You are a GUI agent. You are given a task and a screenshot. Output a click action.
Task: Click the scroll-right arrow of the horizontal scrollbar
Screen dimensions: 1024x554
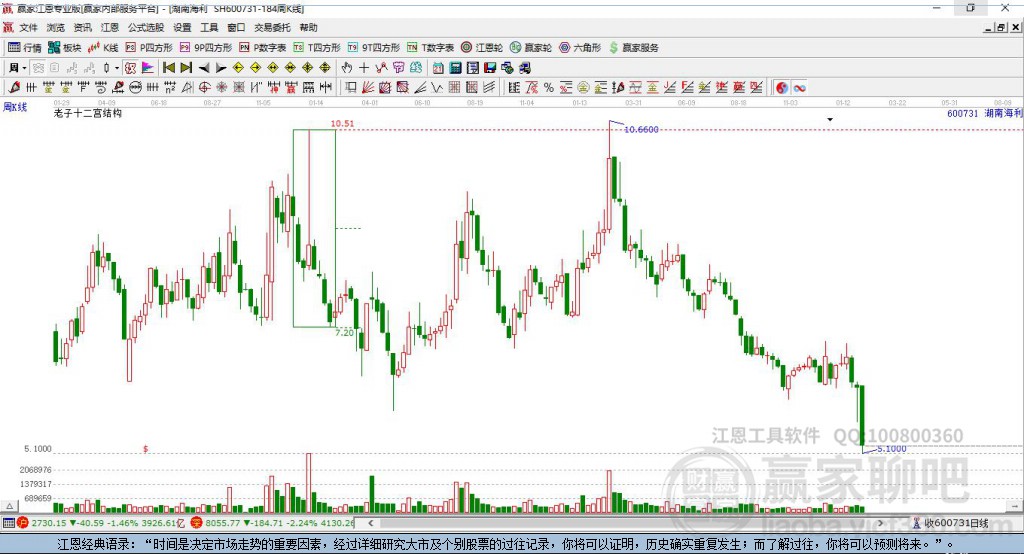[x=880, y=523]
